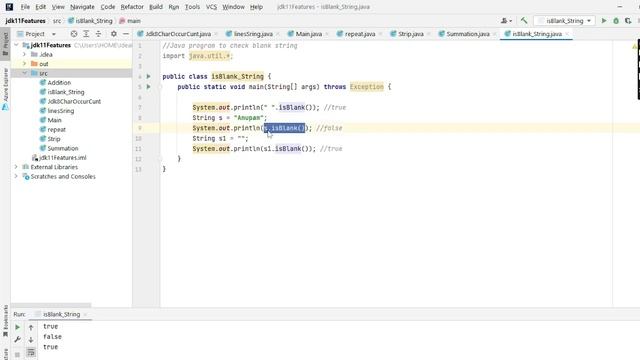Open the Build menu
The image size is (640, 360).
pyautogui.click(x=156, y=7)
